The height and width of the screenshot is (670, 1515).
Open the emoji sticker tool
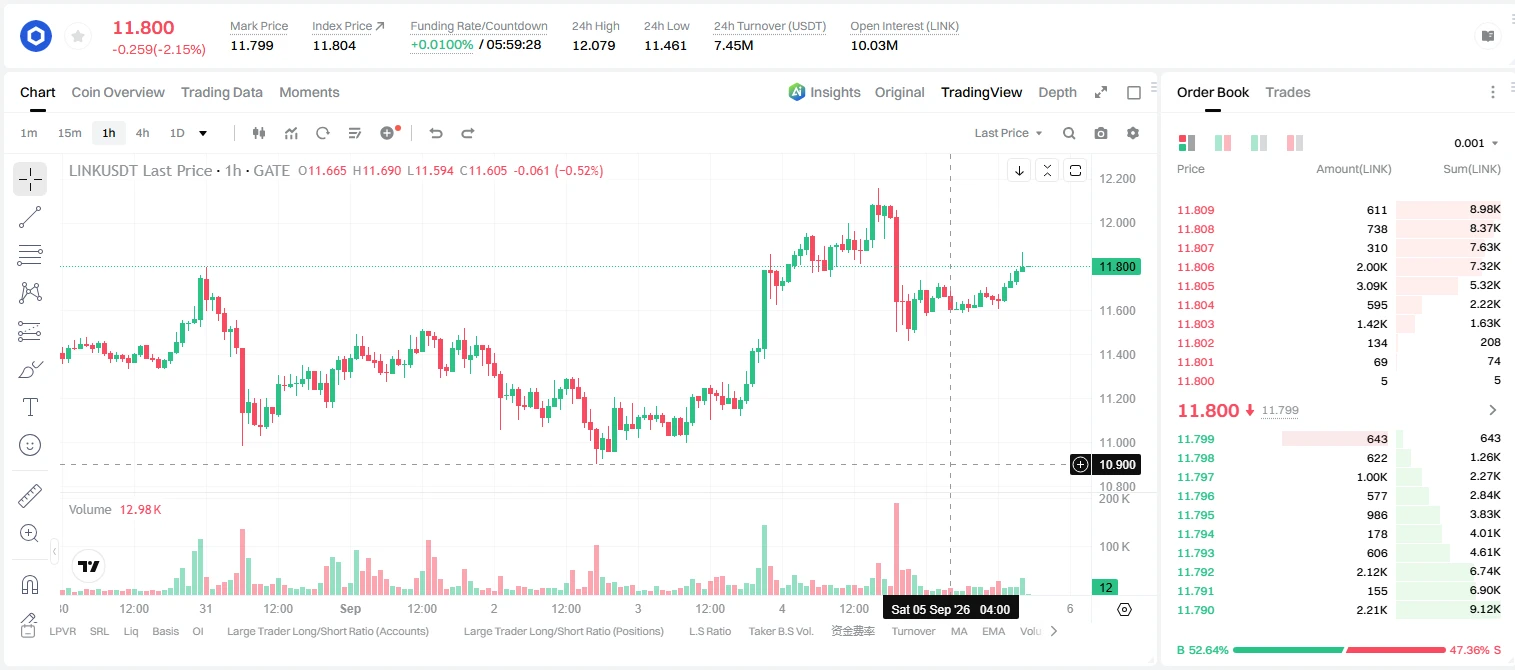coord(30,445)
